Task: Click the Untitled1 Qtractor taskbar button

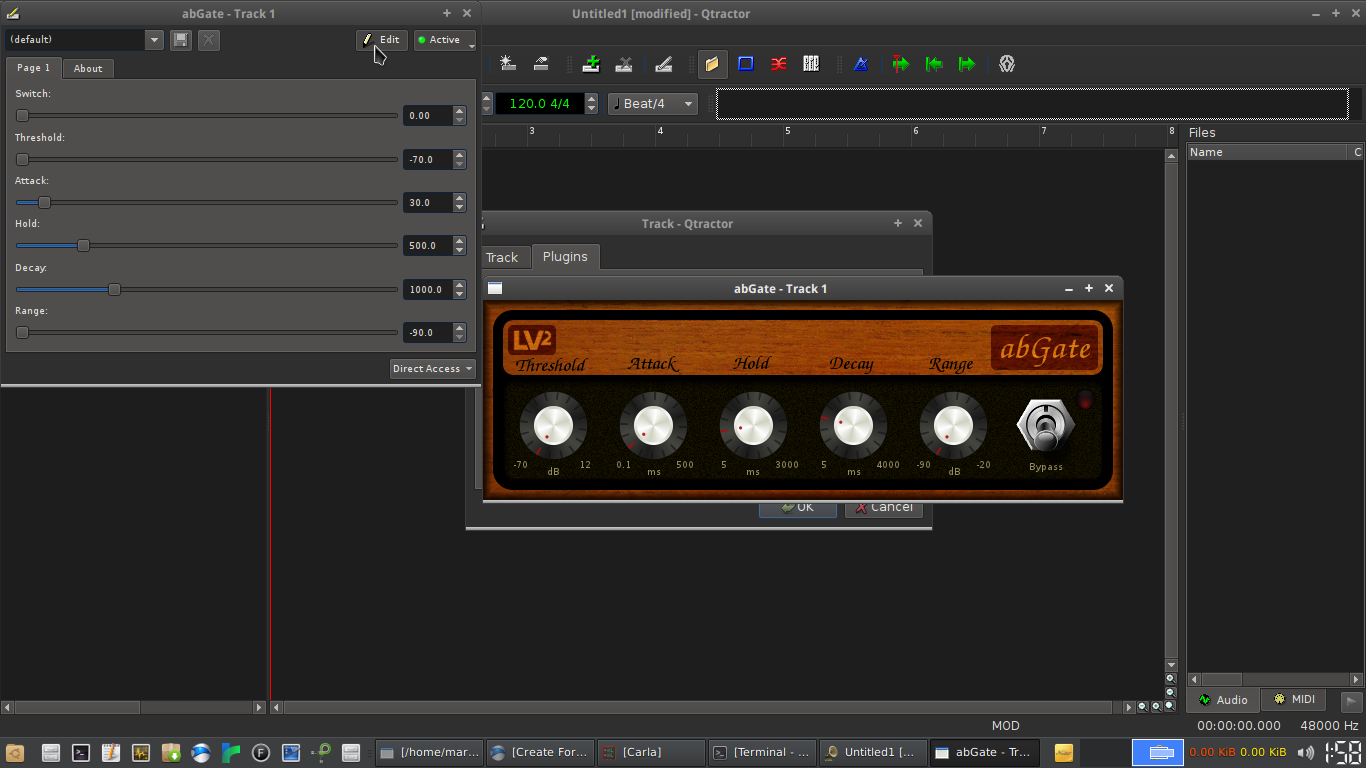Action: (874, 752)
